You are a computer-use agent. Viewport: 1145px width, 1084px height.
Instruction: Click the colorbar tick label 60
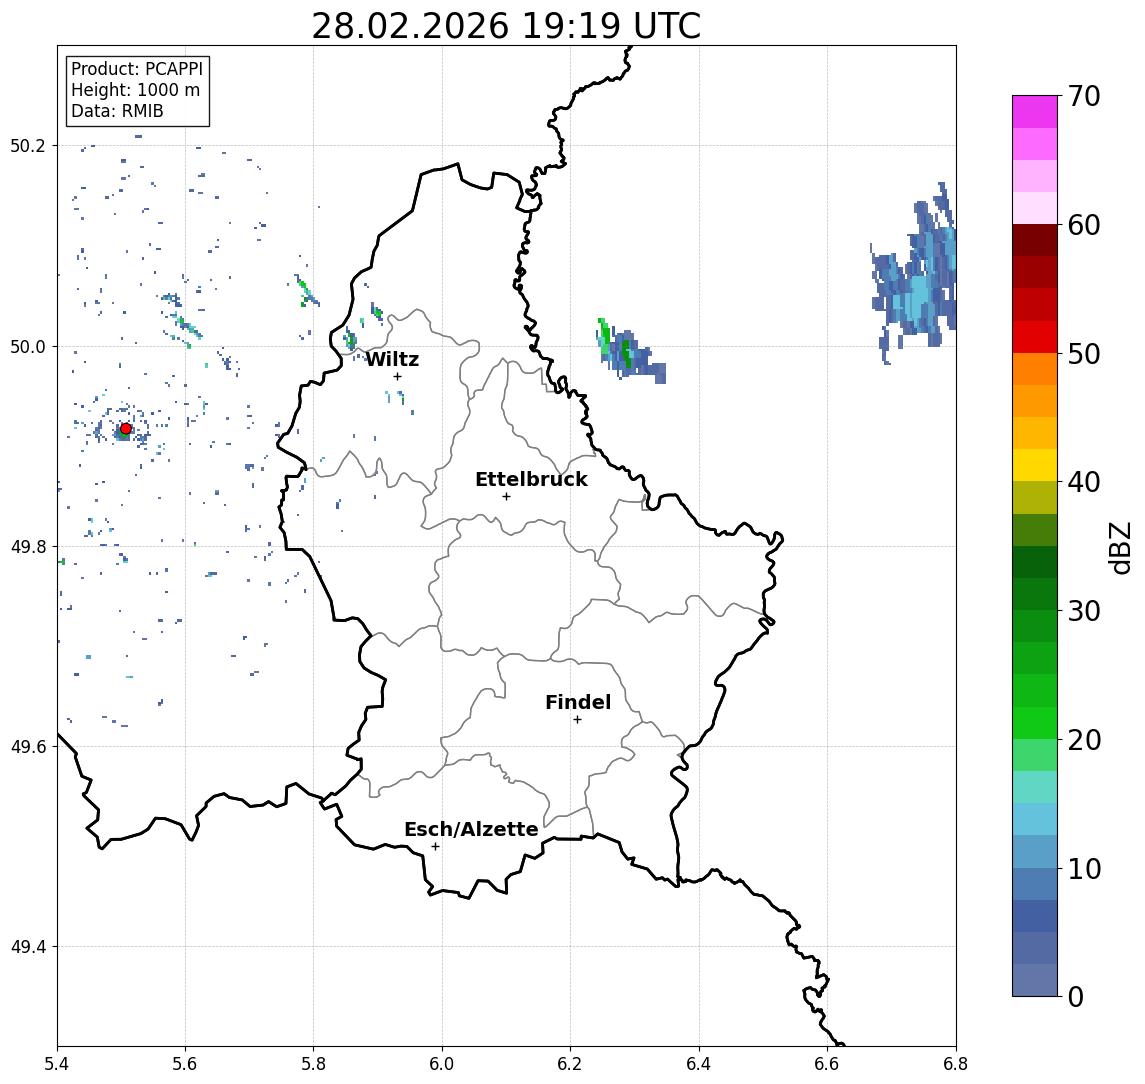point(1084,225)
